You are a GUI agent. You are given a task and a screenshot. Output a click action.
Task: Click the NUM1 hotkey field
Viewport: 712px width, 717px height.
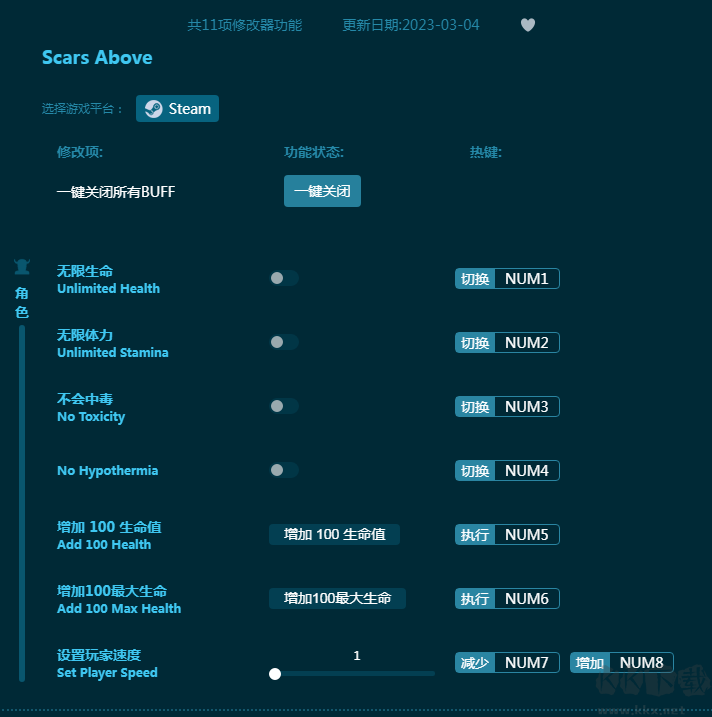click(x=526, y=279)
